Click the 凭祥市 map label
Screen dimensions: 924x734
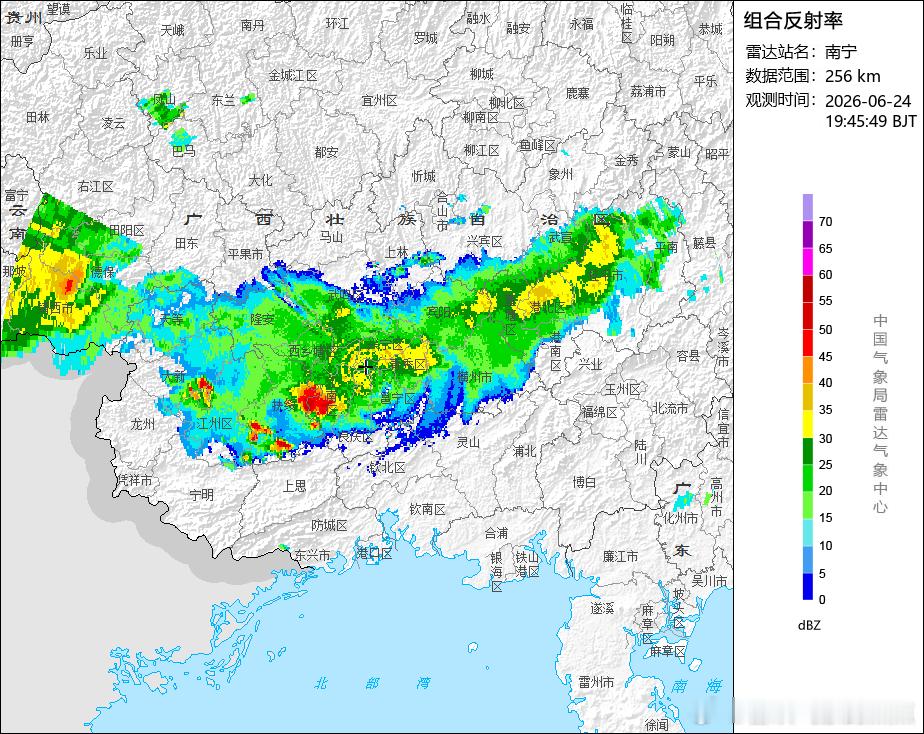134,481
